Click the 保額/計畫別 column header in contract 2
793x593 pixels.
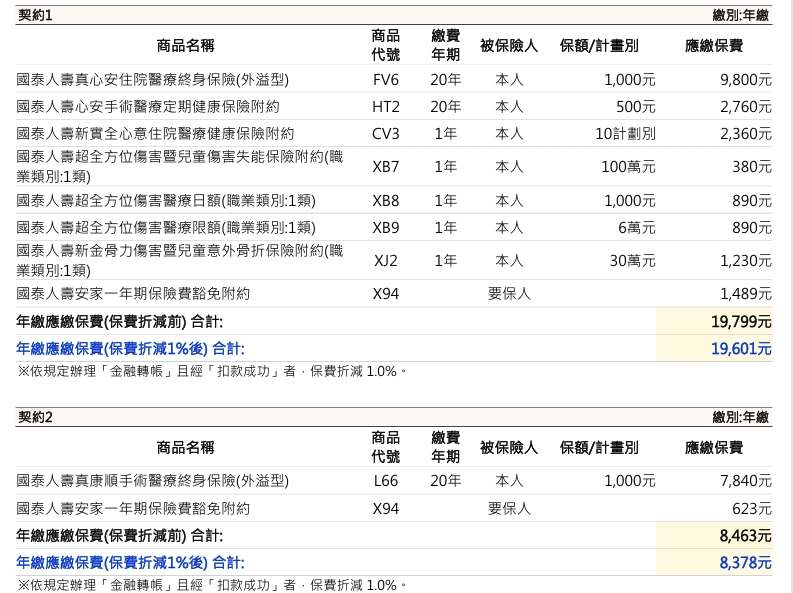click(x=599, y=447)
